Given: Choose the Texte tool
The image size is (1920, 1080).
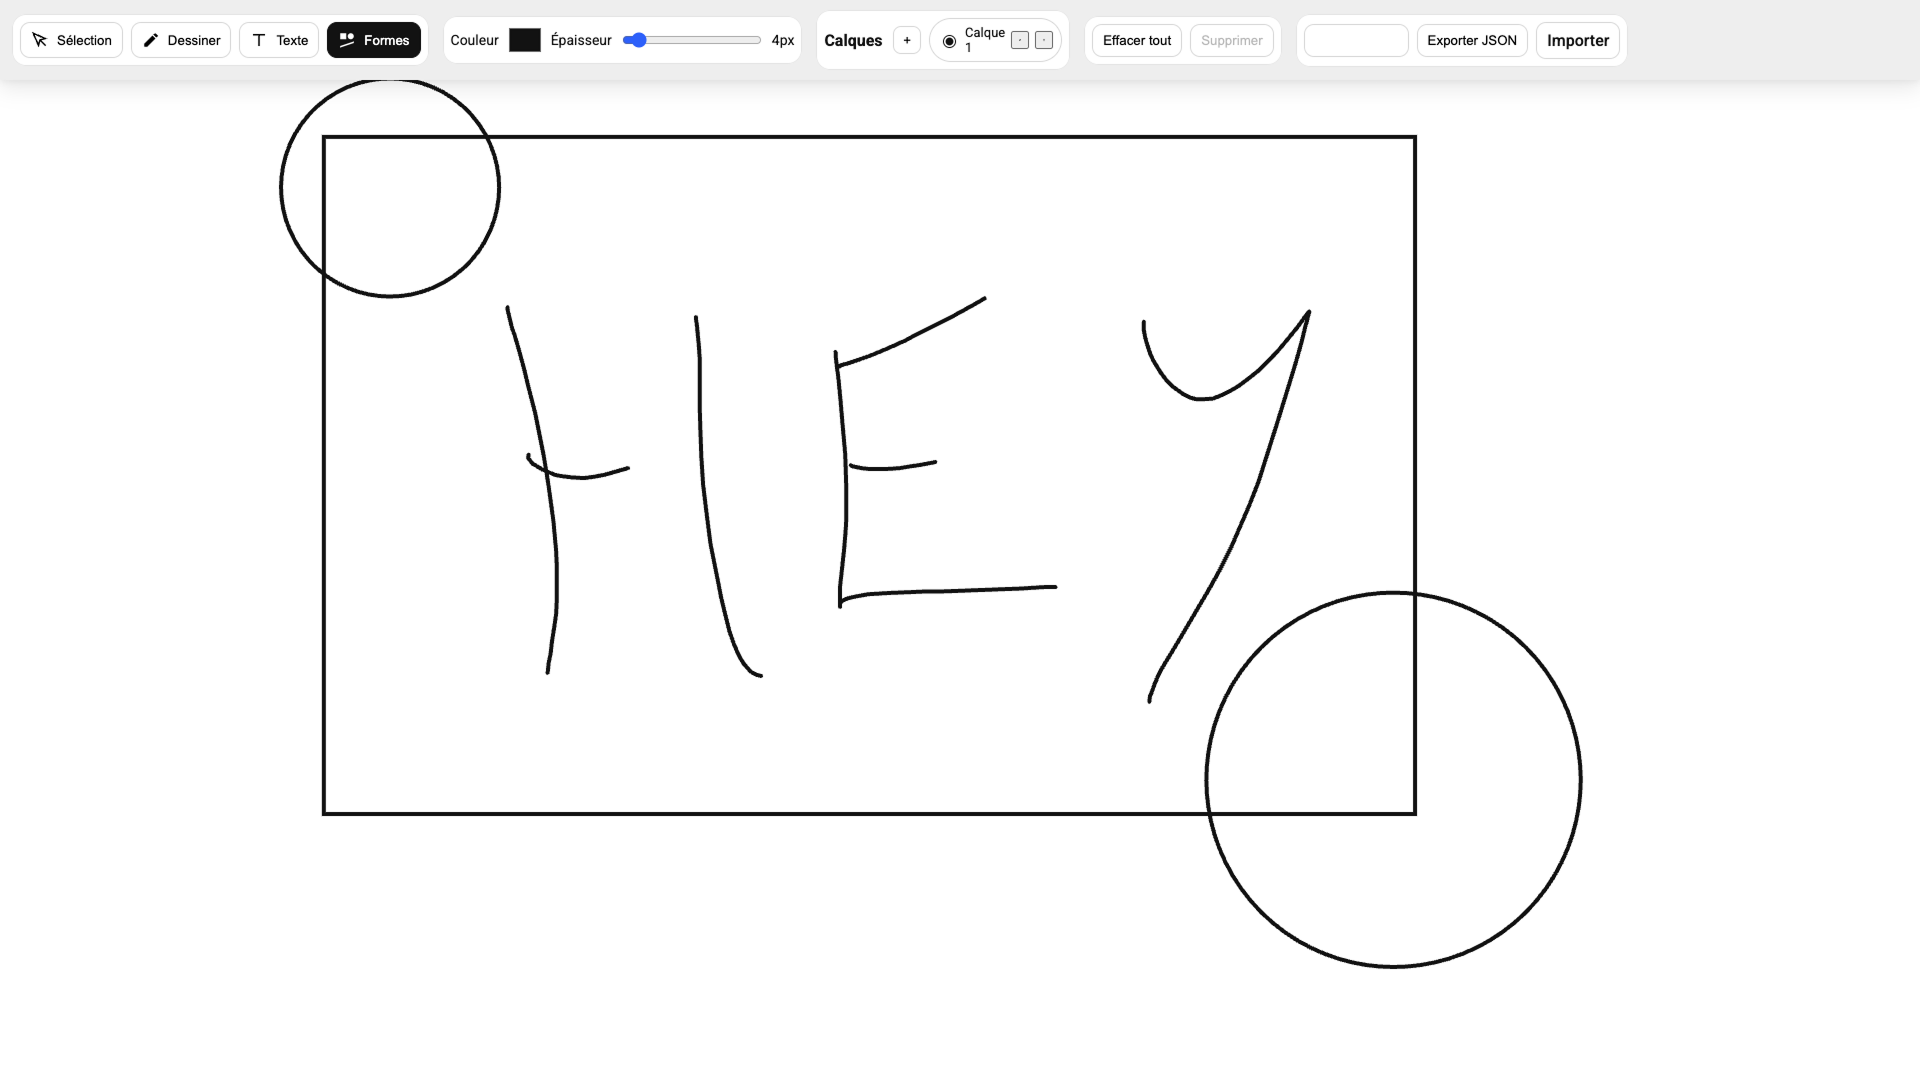Looking at the screenshot, I should coord(279,40).
